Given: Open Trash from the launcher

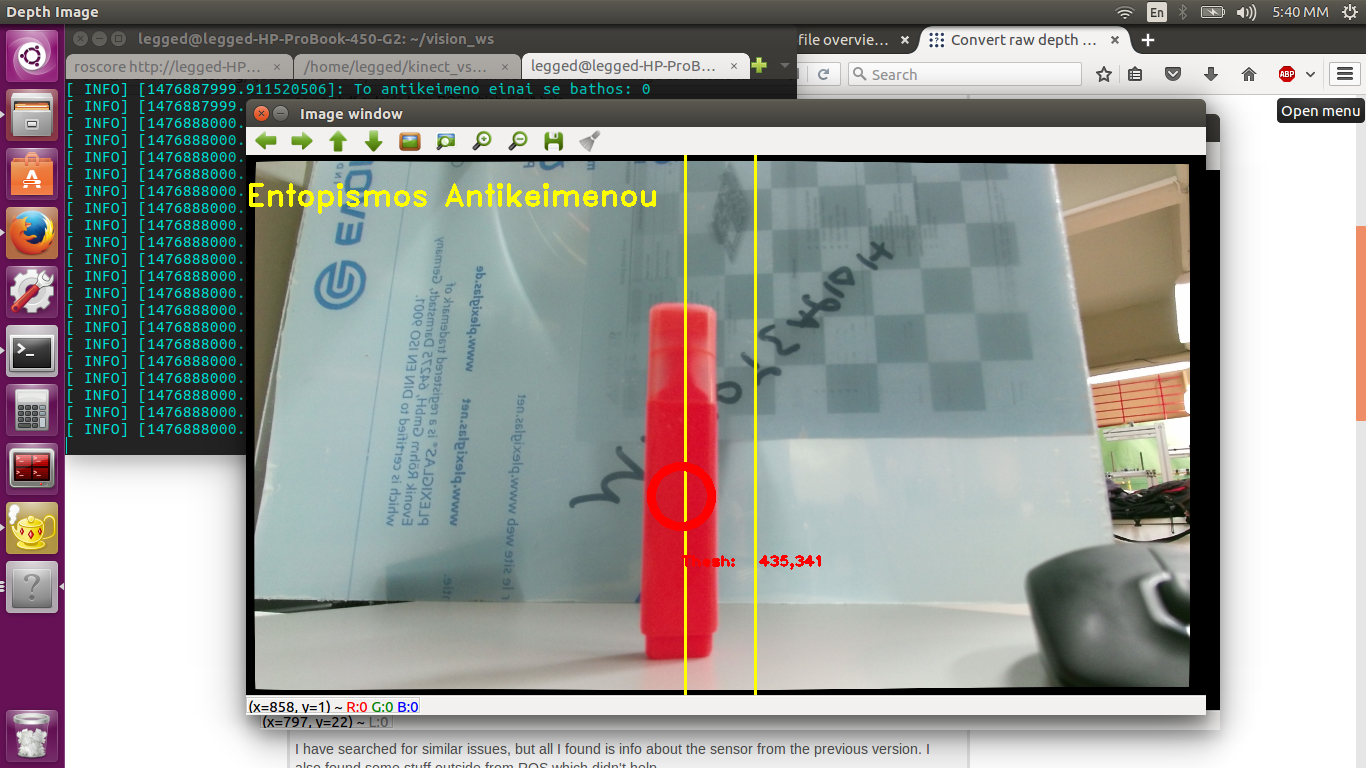Looking at the screenshot, I should pos(32,736).
